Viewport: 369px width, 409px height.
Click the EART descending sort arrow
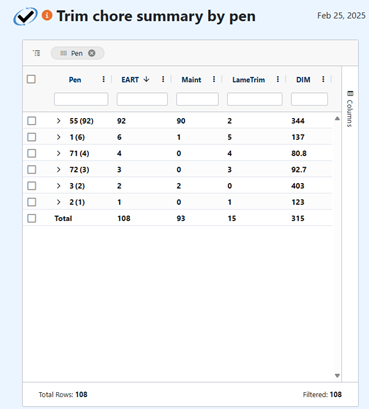146,79
